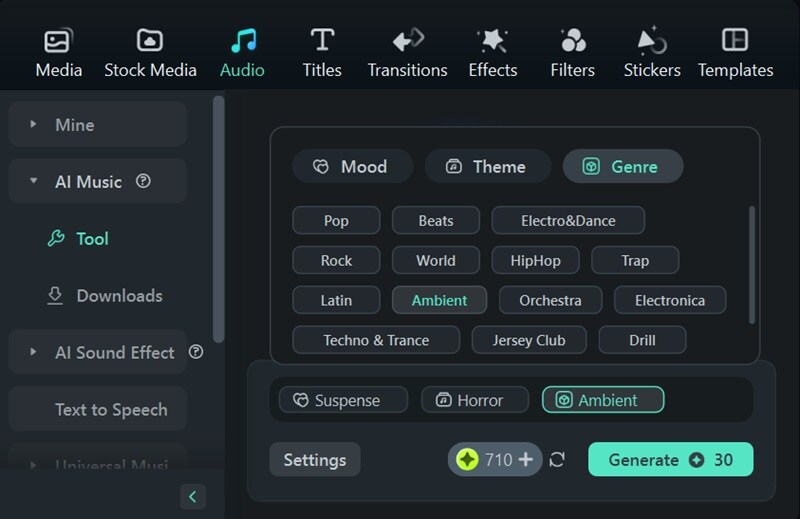Choose the Latin genre
The image size is (800, 519).
pyautogui.click(x=336, y=300)
